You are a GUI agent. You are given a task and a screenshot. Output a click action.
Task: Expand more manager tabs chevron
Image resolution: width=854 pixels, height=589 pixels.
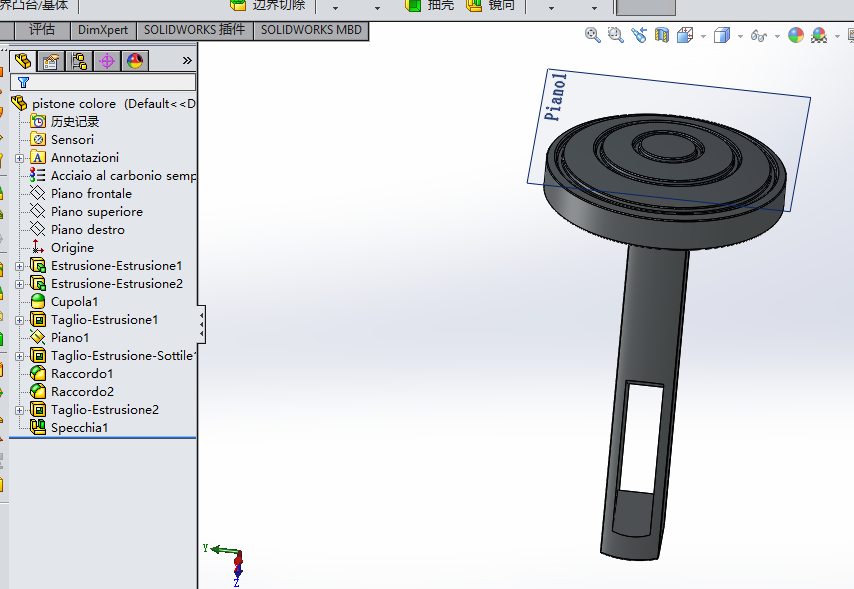tap(187, 60)
